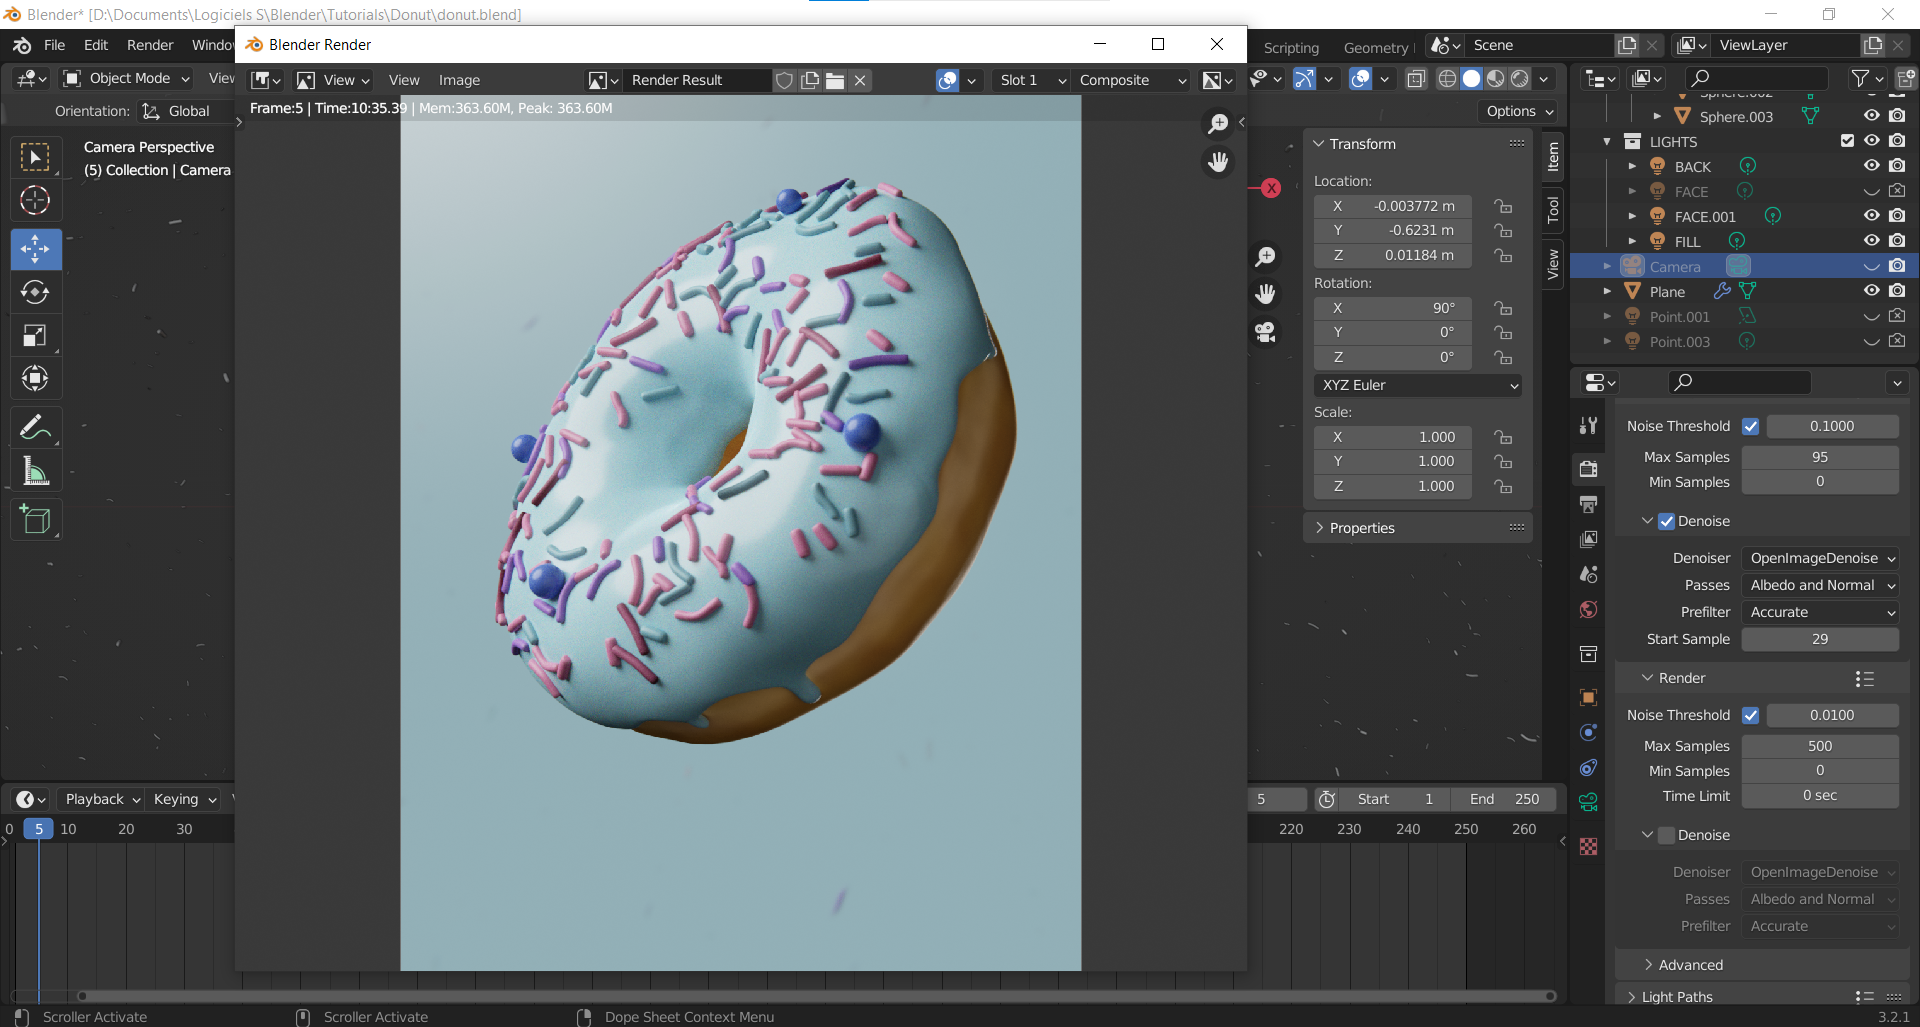Open the Edit menu
This screenshot has width=1920, height=1027.
[x=96, y=45]
